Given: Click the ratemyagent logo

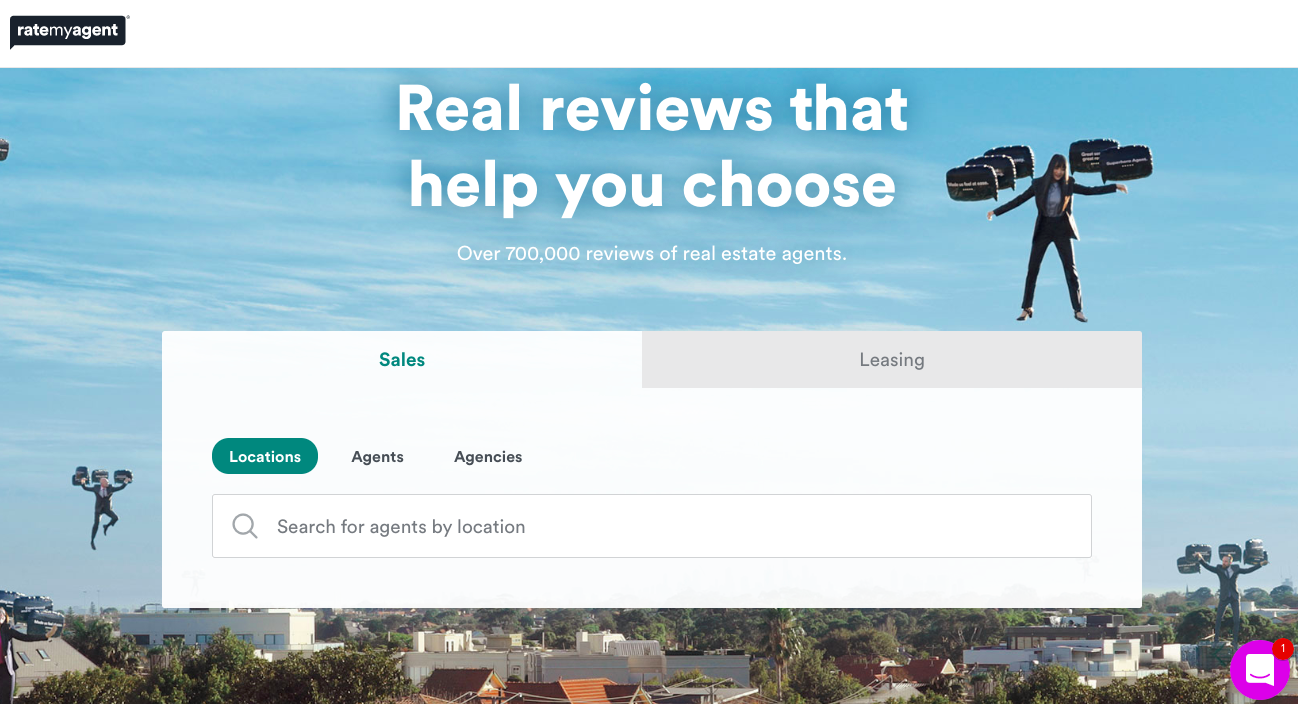Looking at the screenshot, I should click(69, 32).
